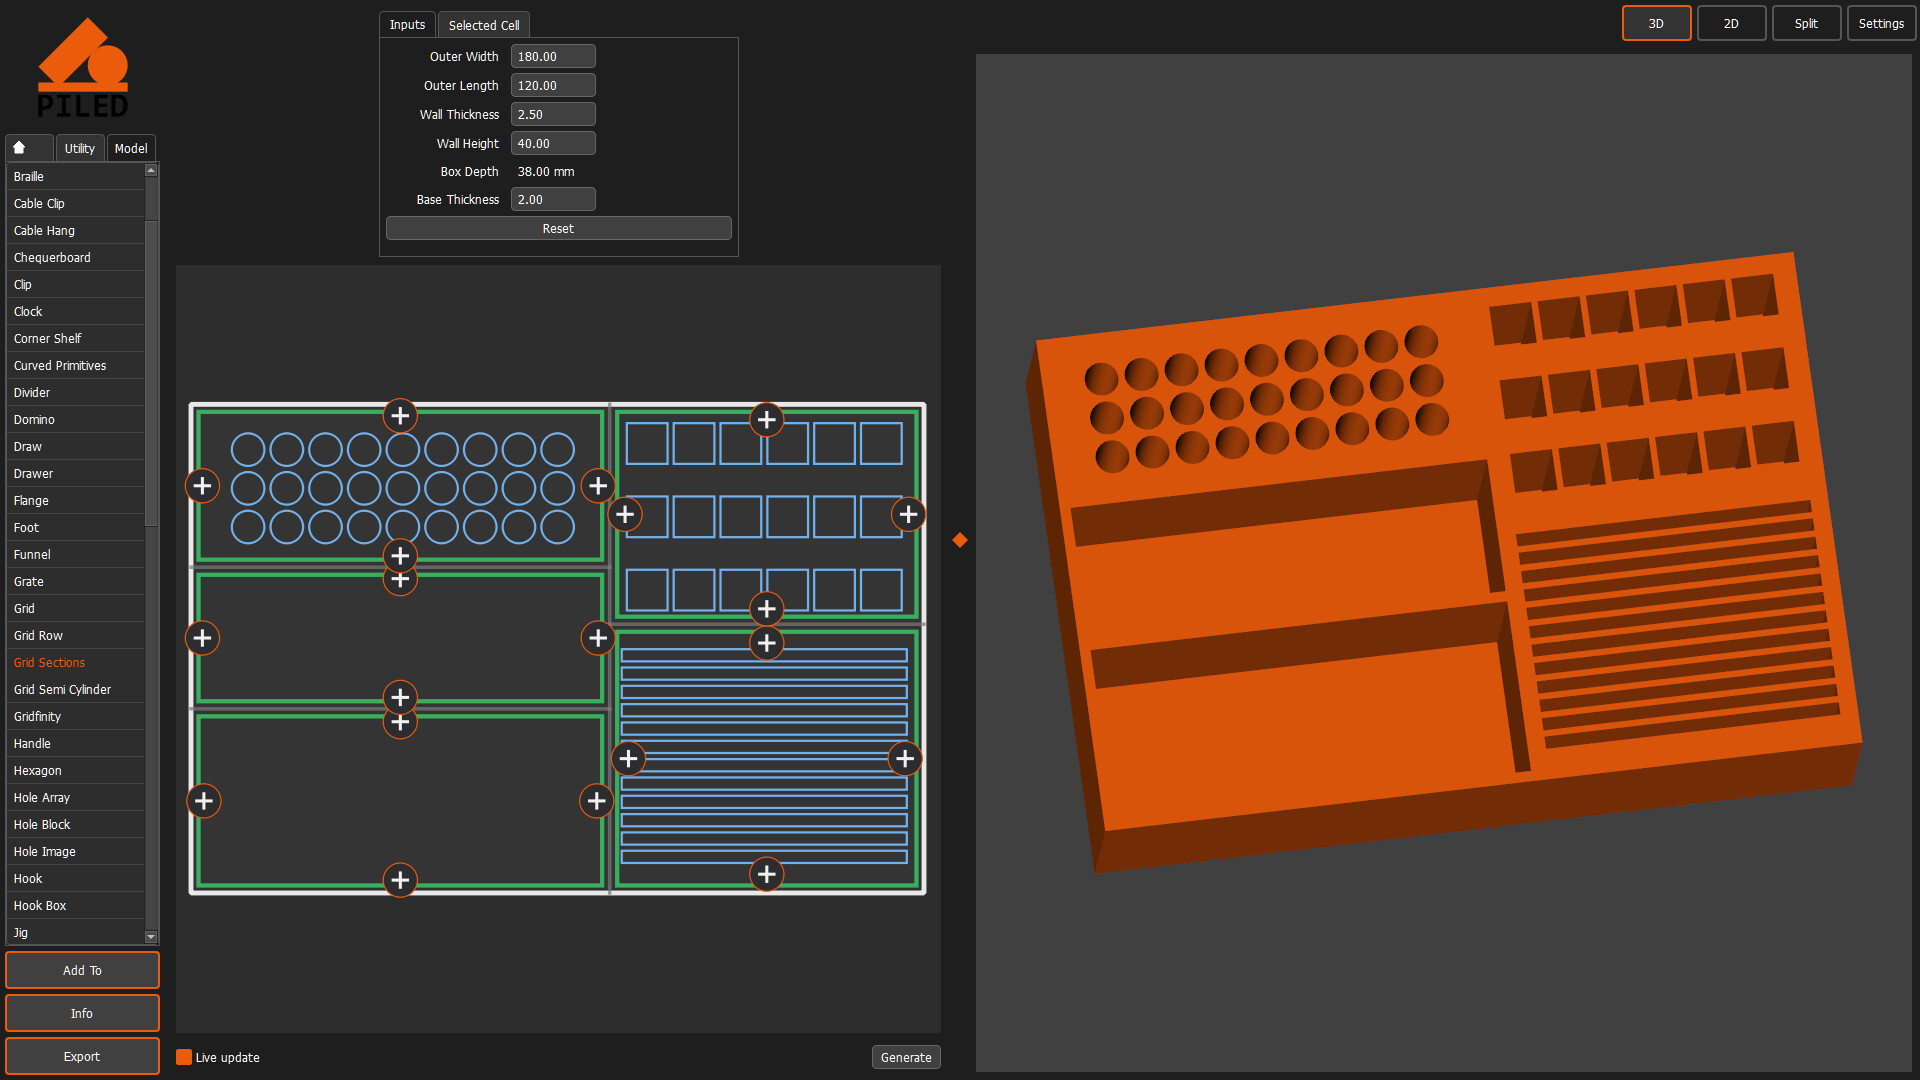
Task: Click plus right of bottom empty cell
Action: tap(597, 801)
